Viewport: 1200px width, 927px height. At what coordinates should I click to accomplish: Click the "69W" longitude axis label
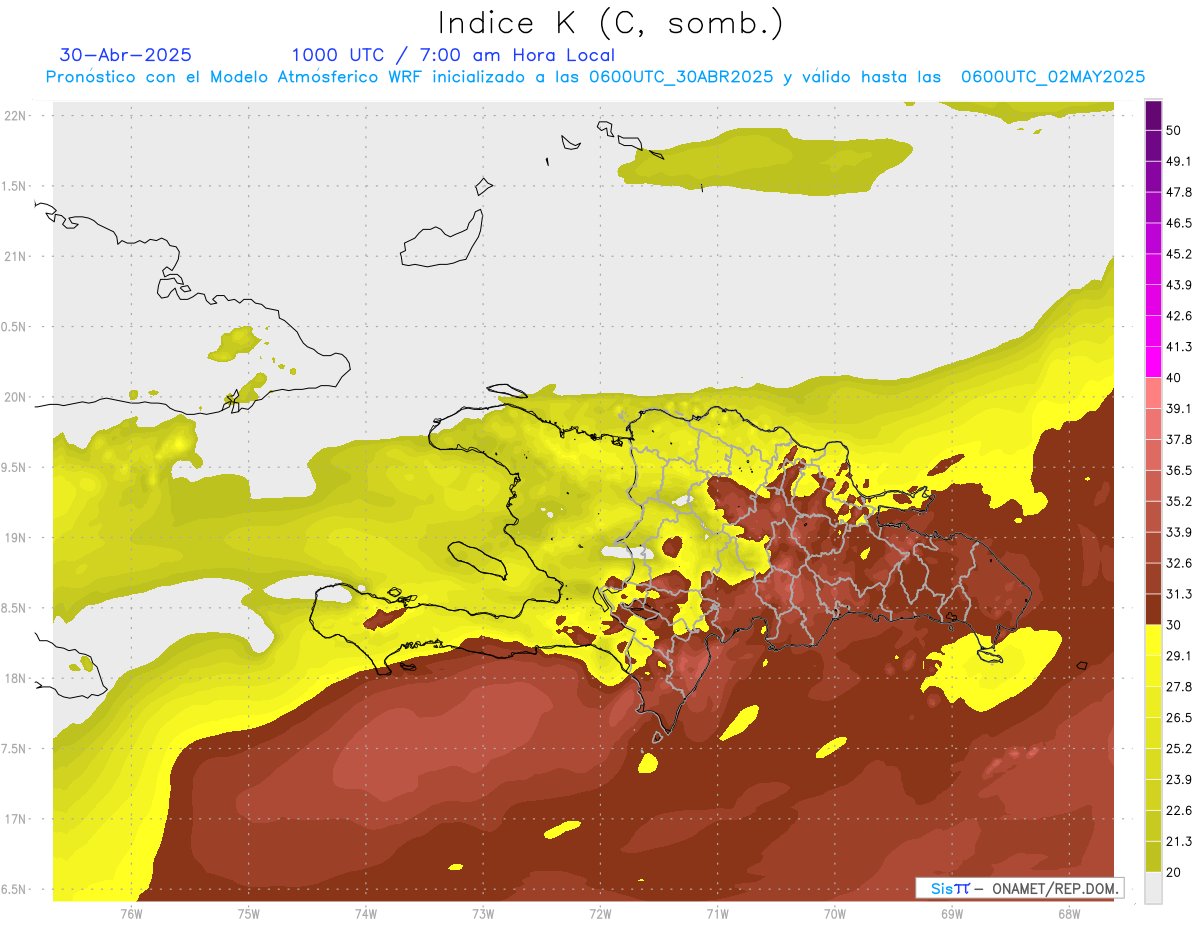point(951,914)
